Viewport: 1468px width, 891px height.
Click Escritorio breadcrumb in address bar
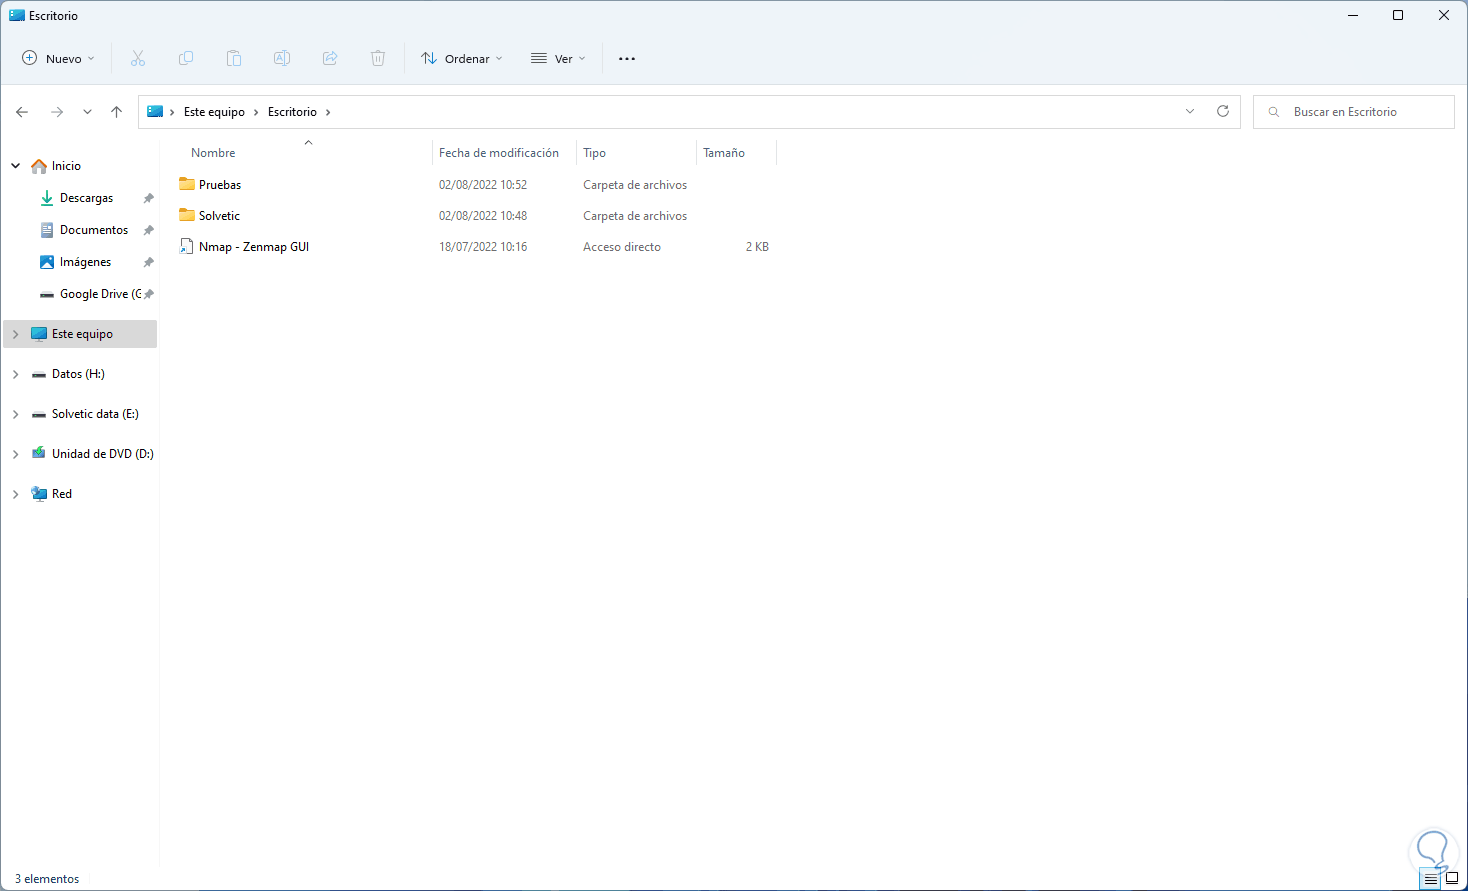point(292,112)
